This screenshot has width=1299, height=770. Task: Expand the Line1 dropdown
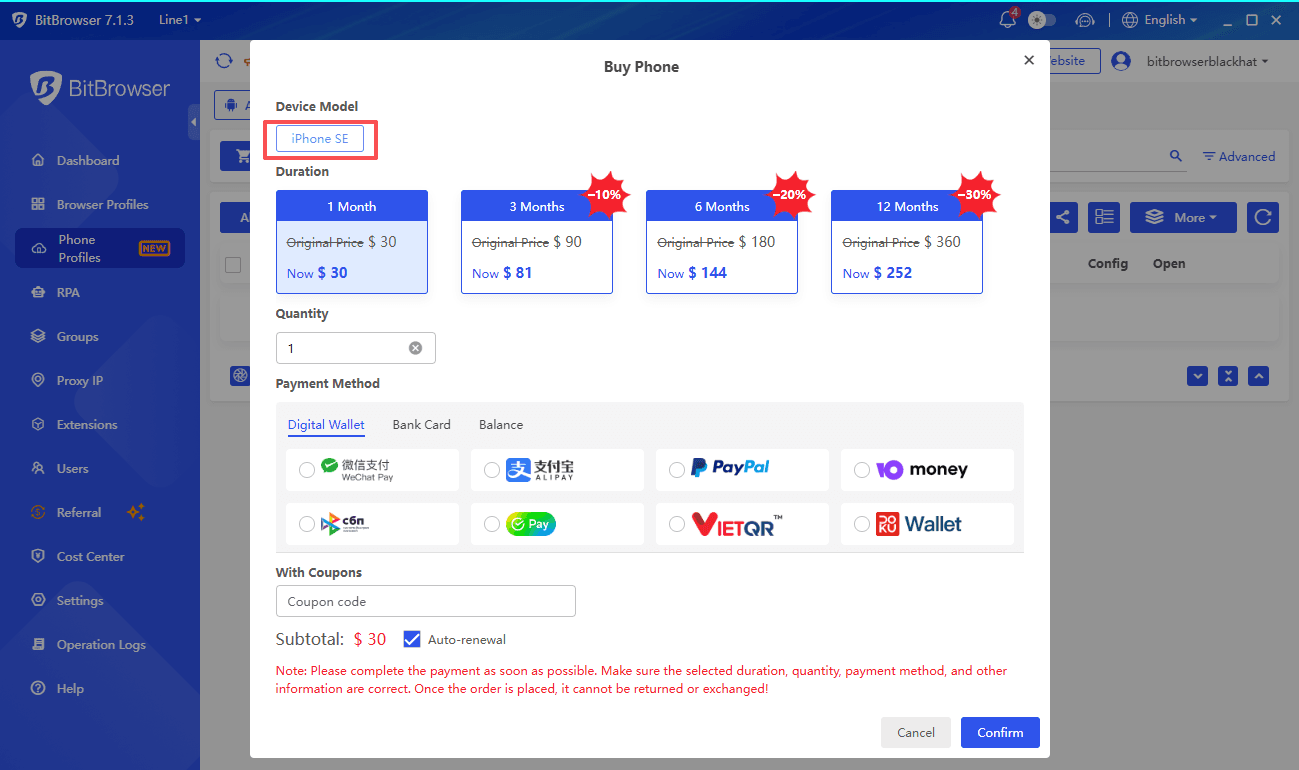pyautogui.click(x=180, y=20)
